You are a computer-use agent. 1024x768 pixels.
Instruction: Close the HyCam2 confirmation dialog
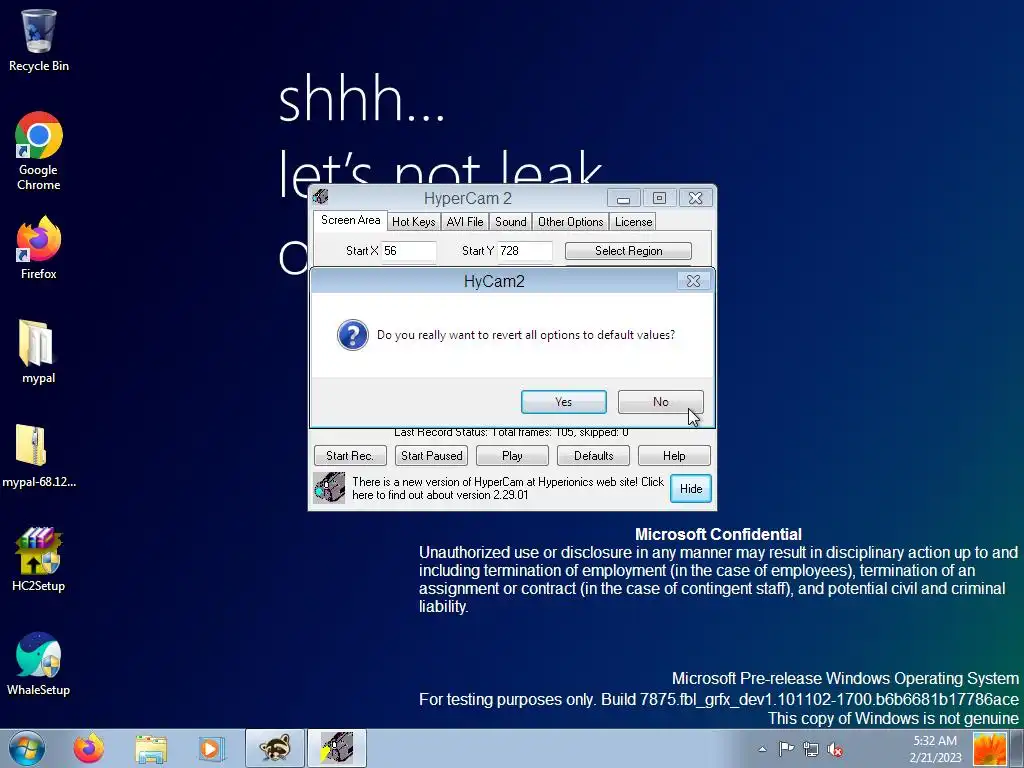click(x=694, y=281)
